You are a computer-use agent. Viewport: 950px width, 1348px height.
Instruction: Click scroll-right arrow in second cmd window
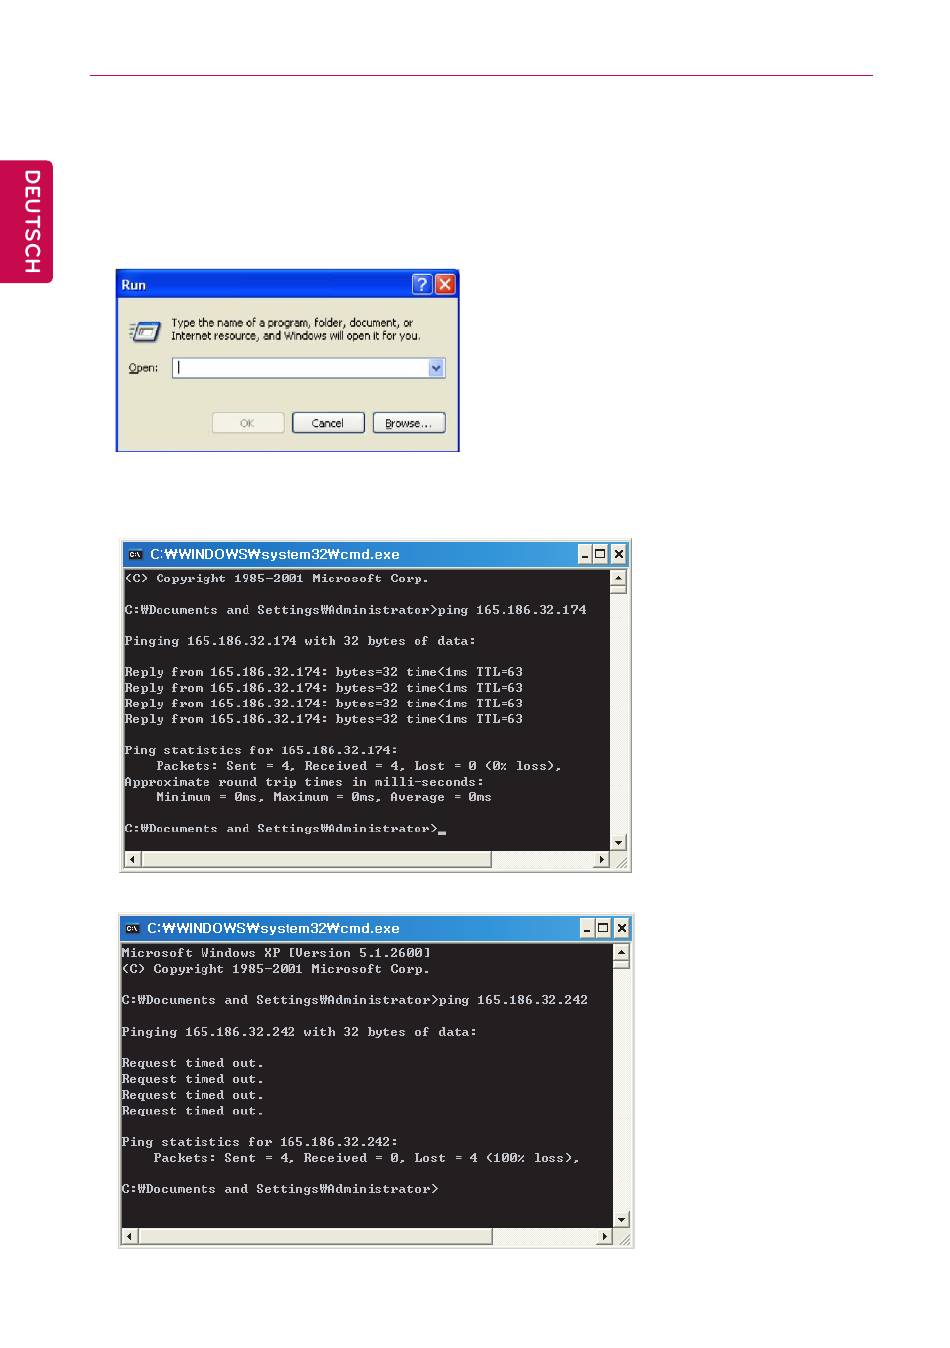[604, 1236]
